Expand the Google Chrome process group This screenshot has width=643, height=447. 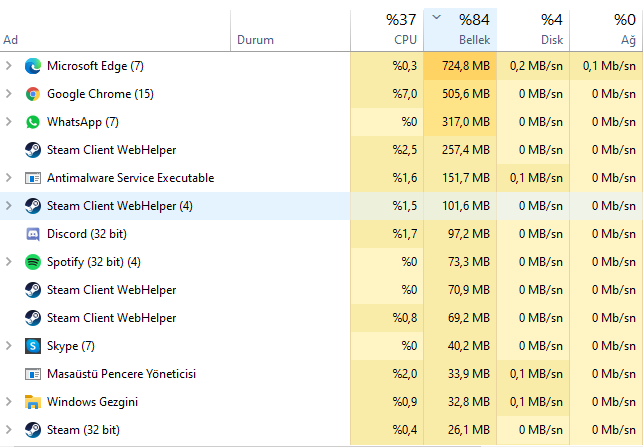pos(9,94)
